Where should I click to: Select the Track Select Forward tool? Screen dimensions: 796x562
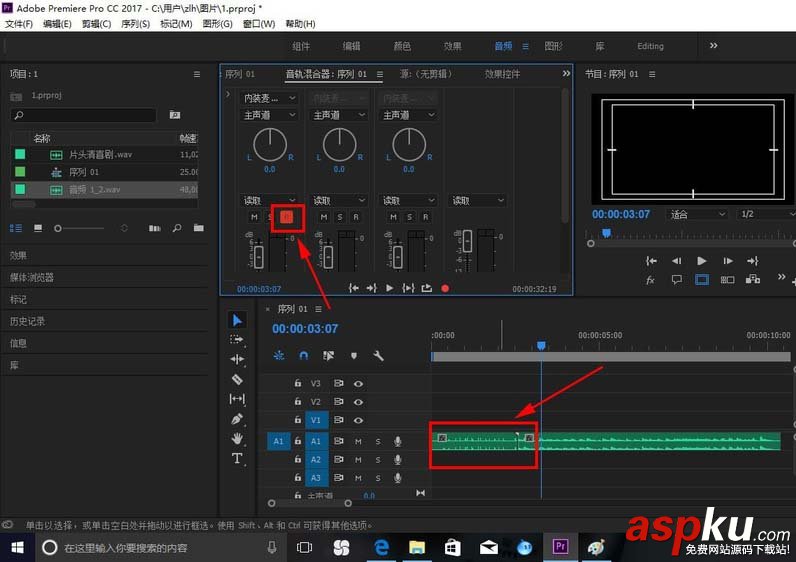[x=237, y=339]
